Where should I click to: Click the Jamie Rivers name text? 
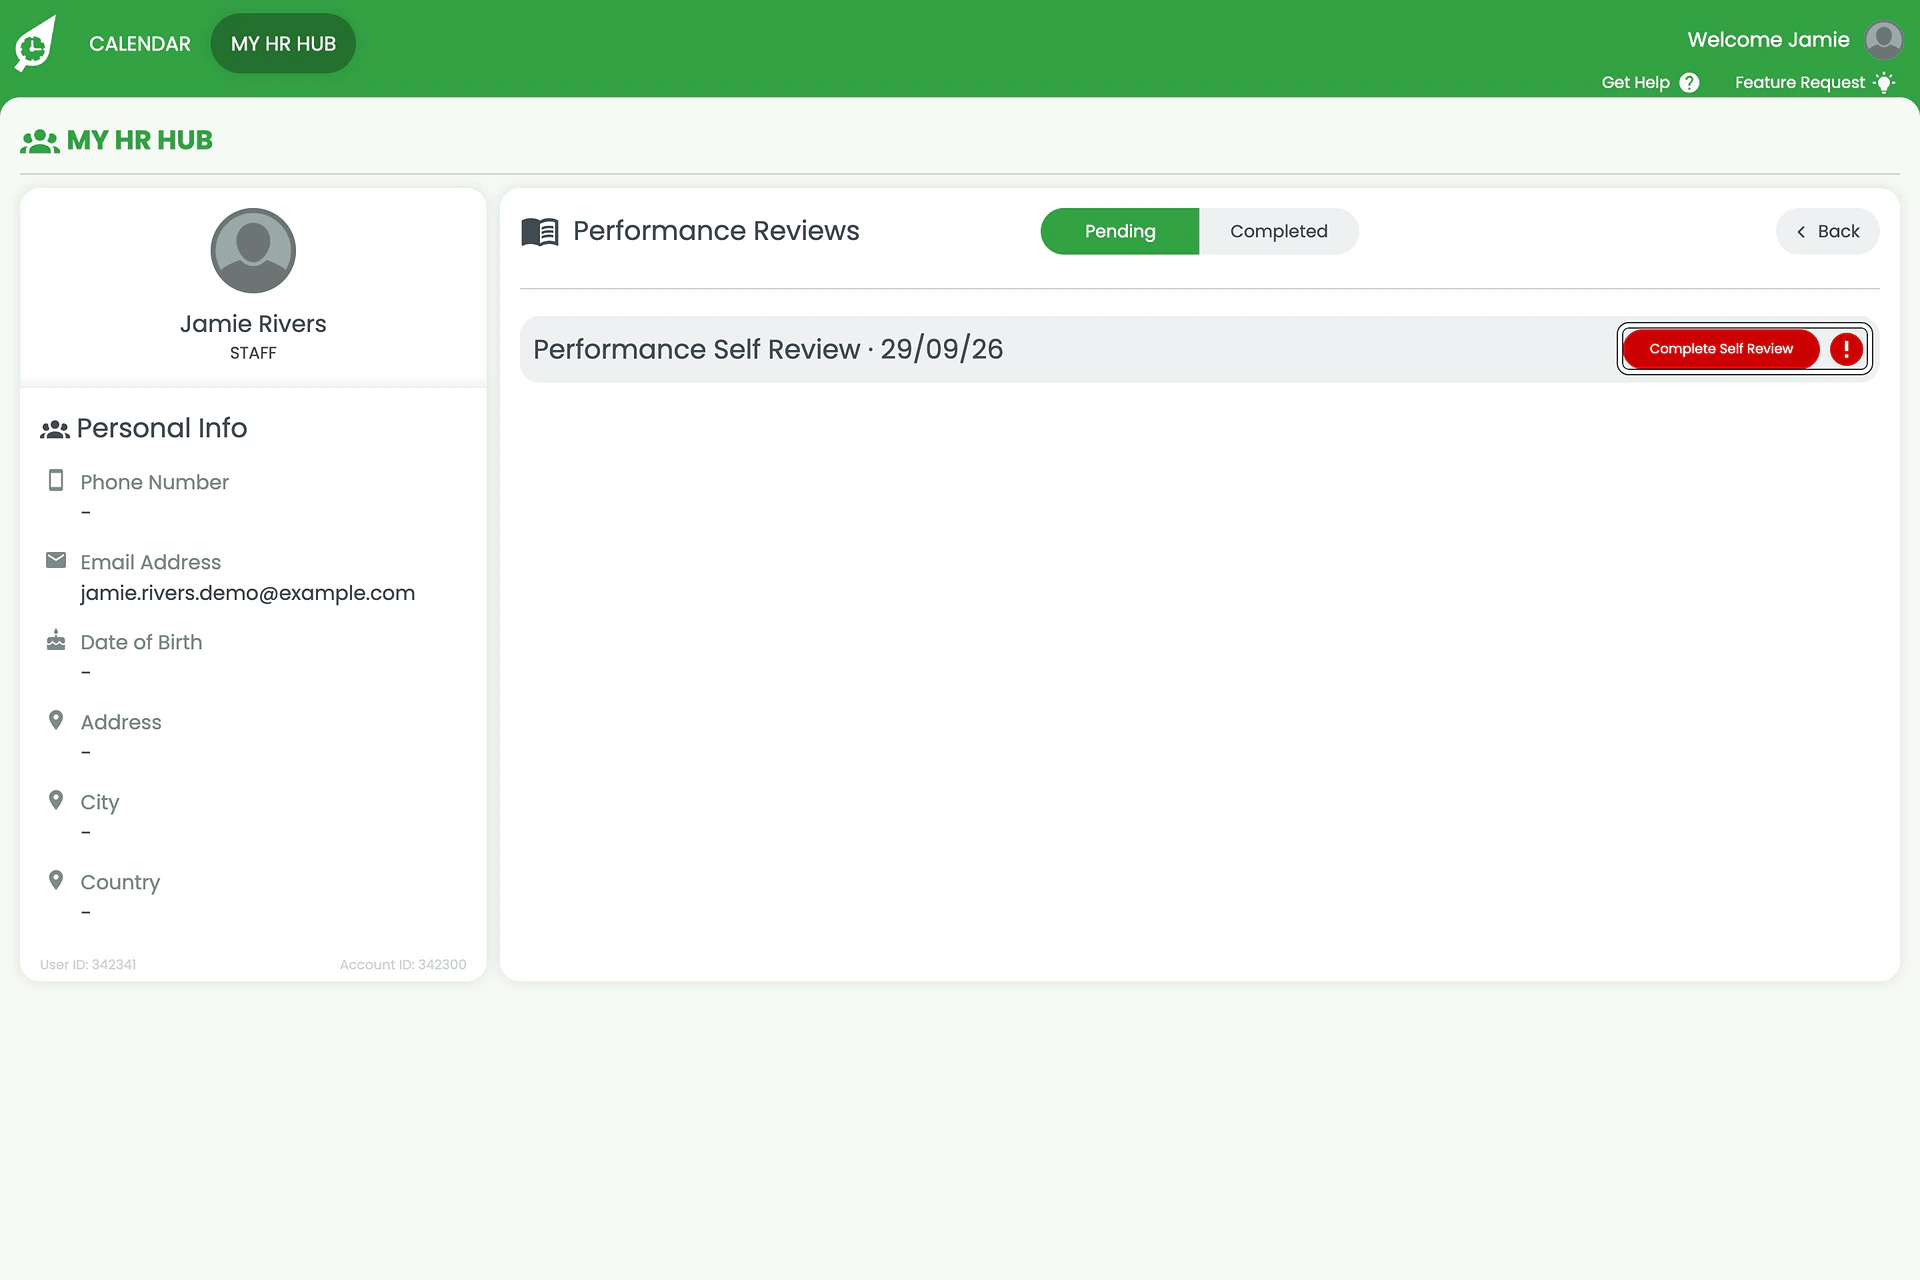click(253, 324)
